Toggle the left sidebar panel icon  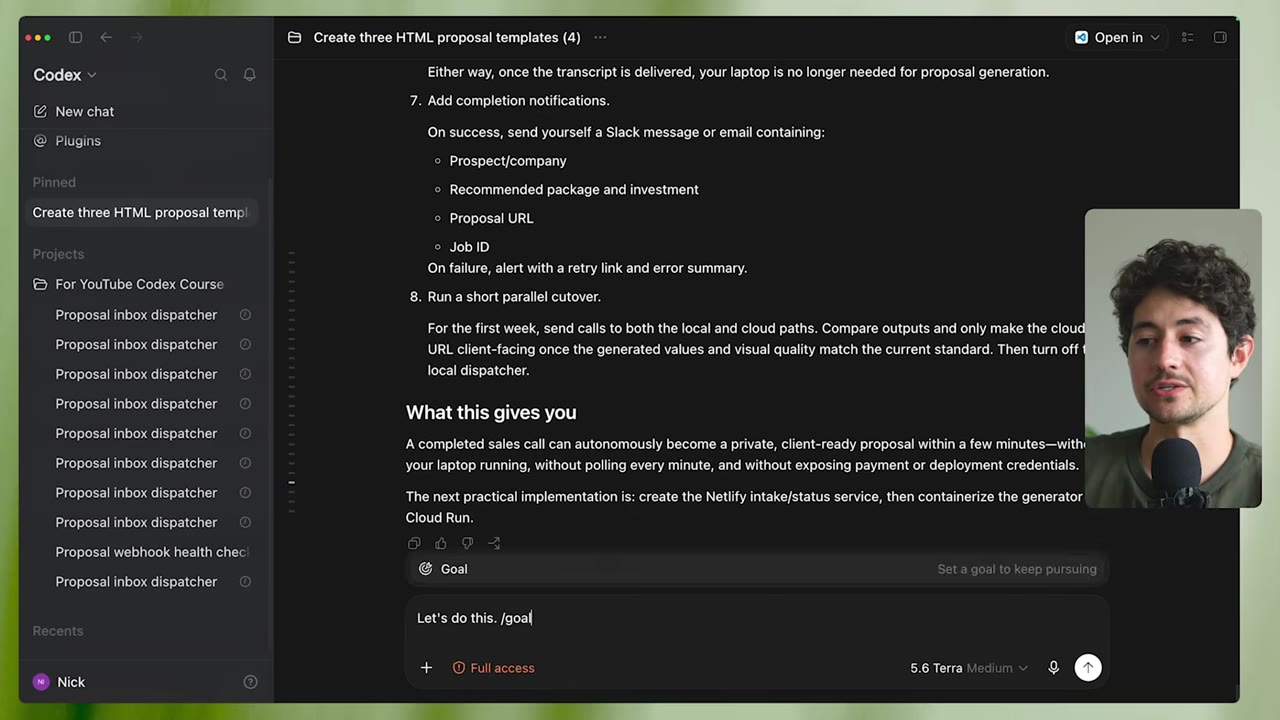[x=75, y=37]
